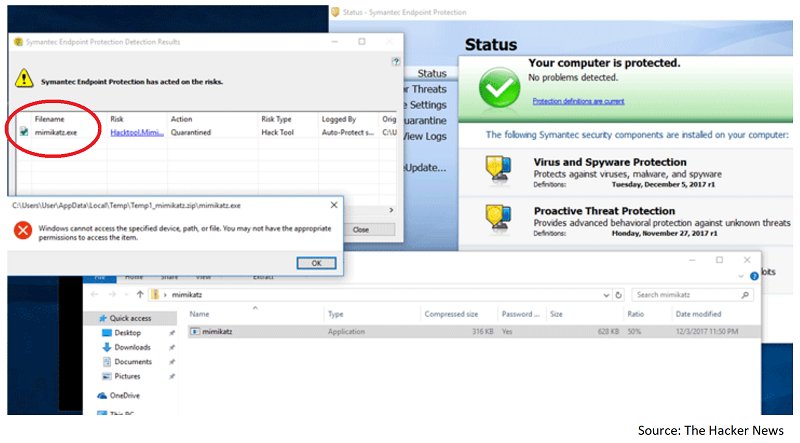Open Settings in Symantec sidebar

tap(424, 105)
